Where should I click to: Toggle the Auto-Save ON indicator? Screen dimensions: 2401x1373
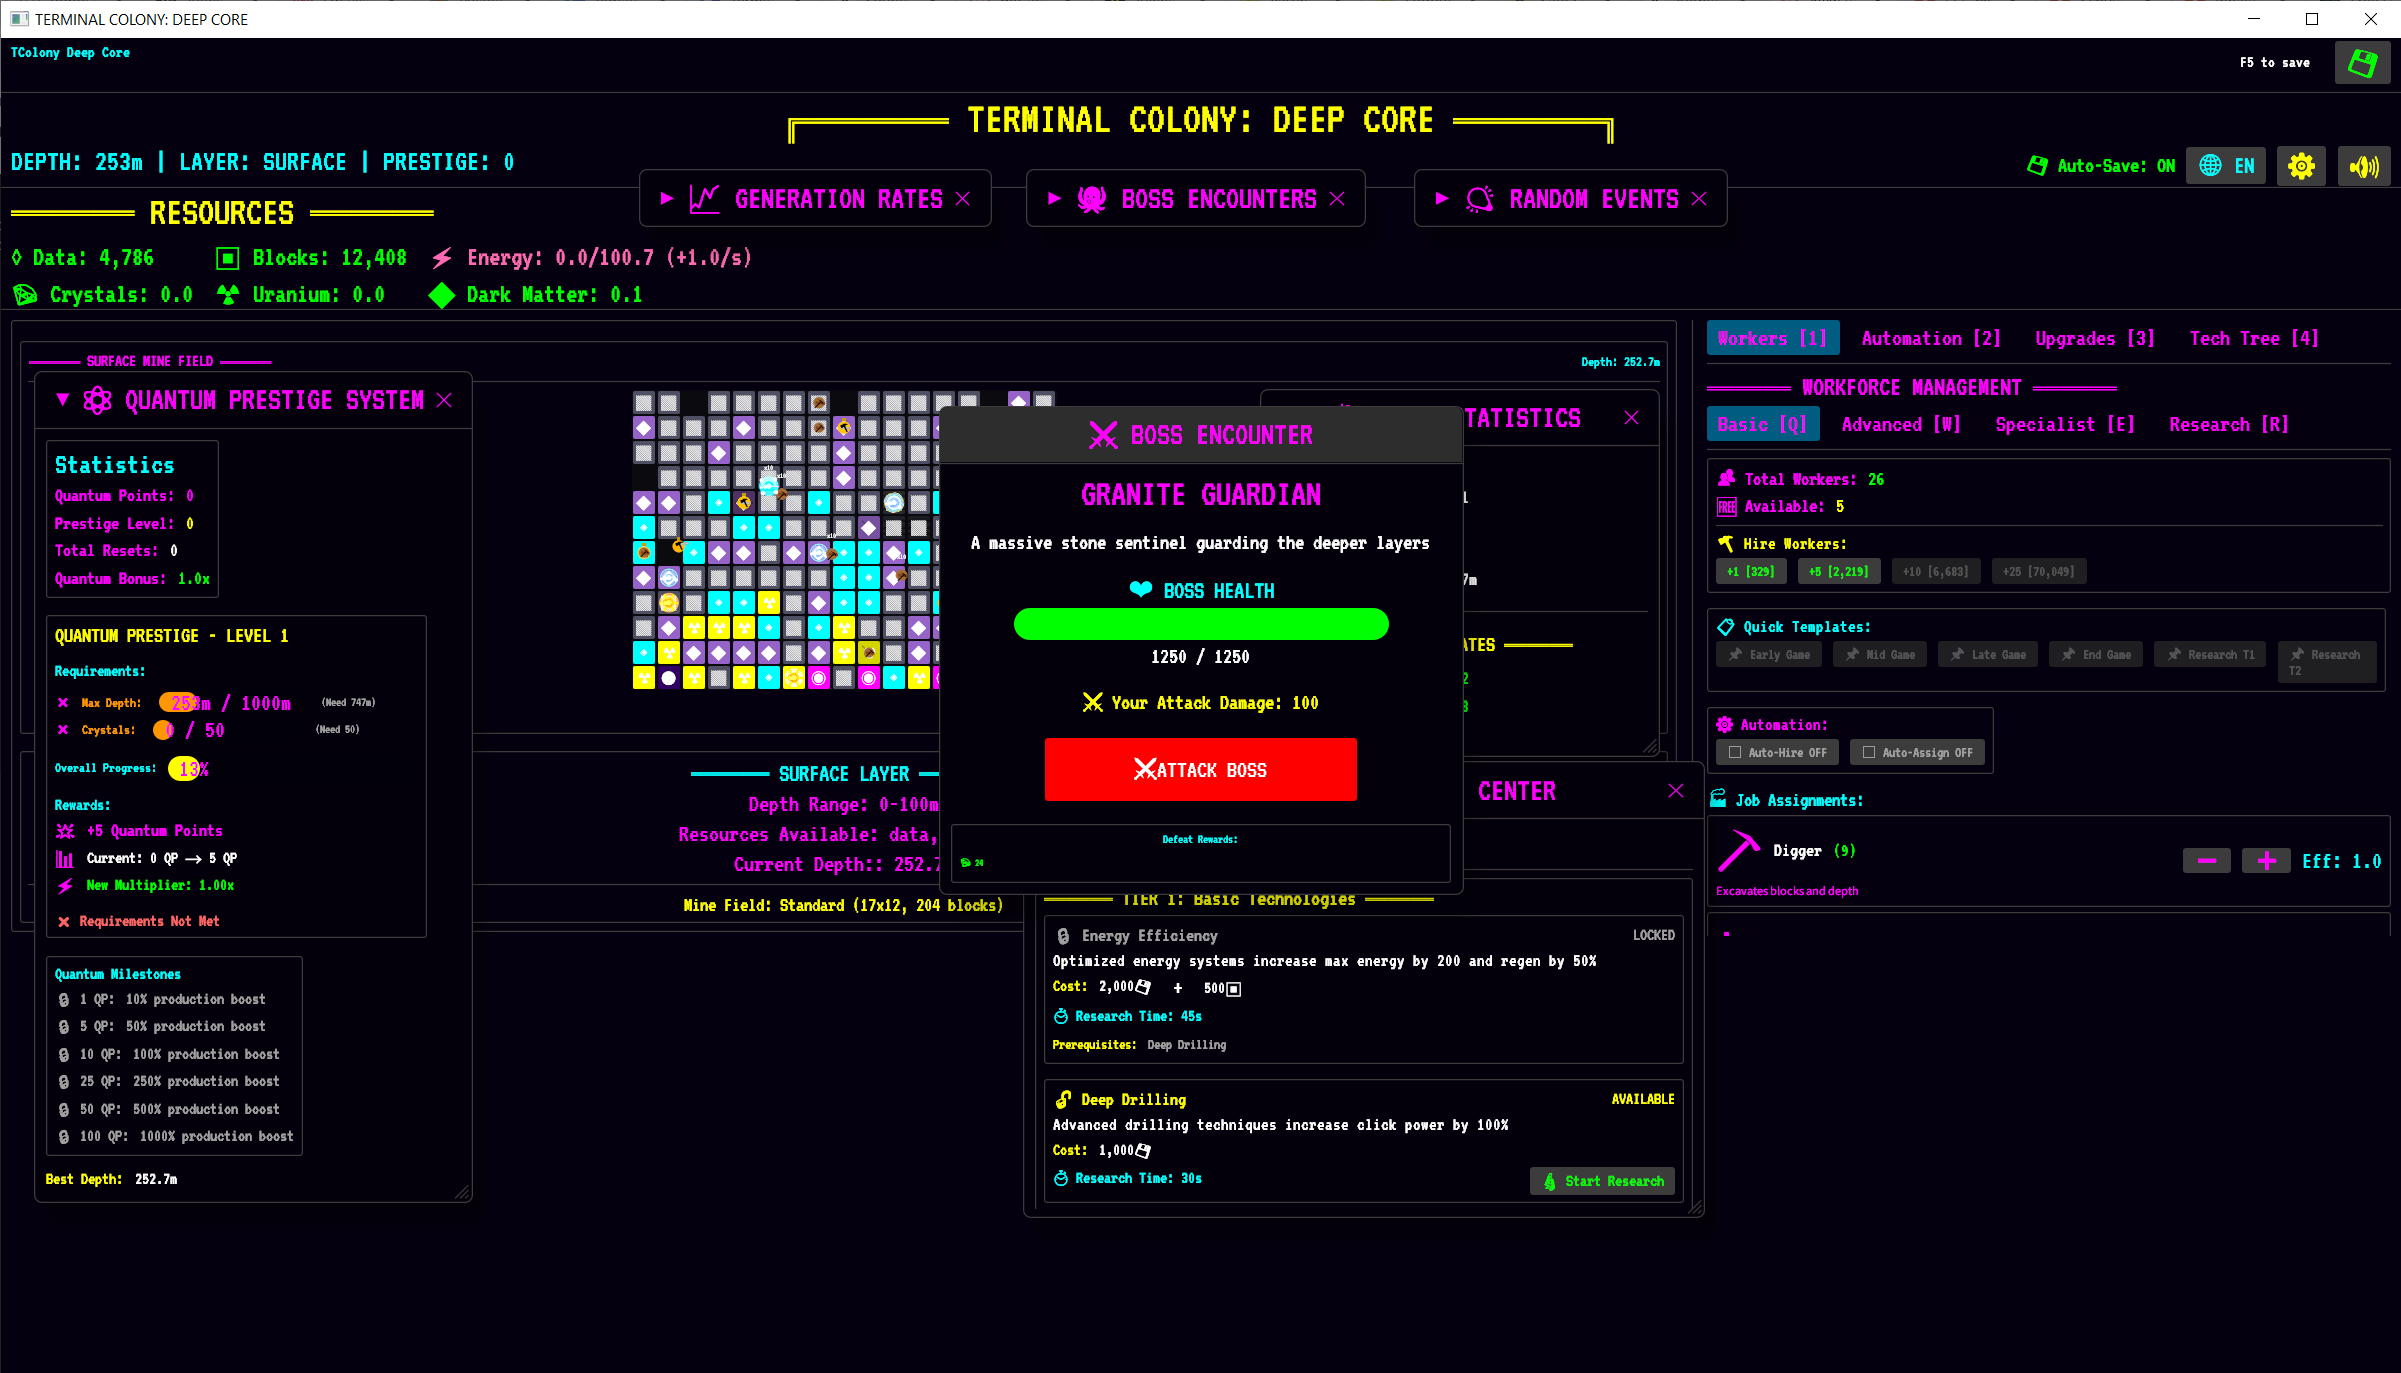2101,166
